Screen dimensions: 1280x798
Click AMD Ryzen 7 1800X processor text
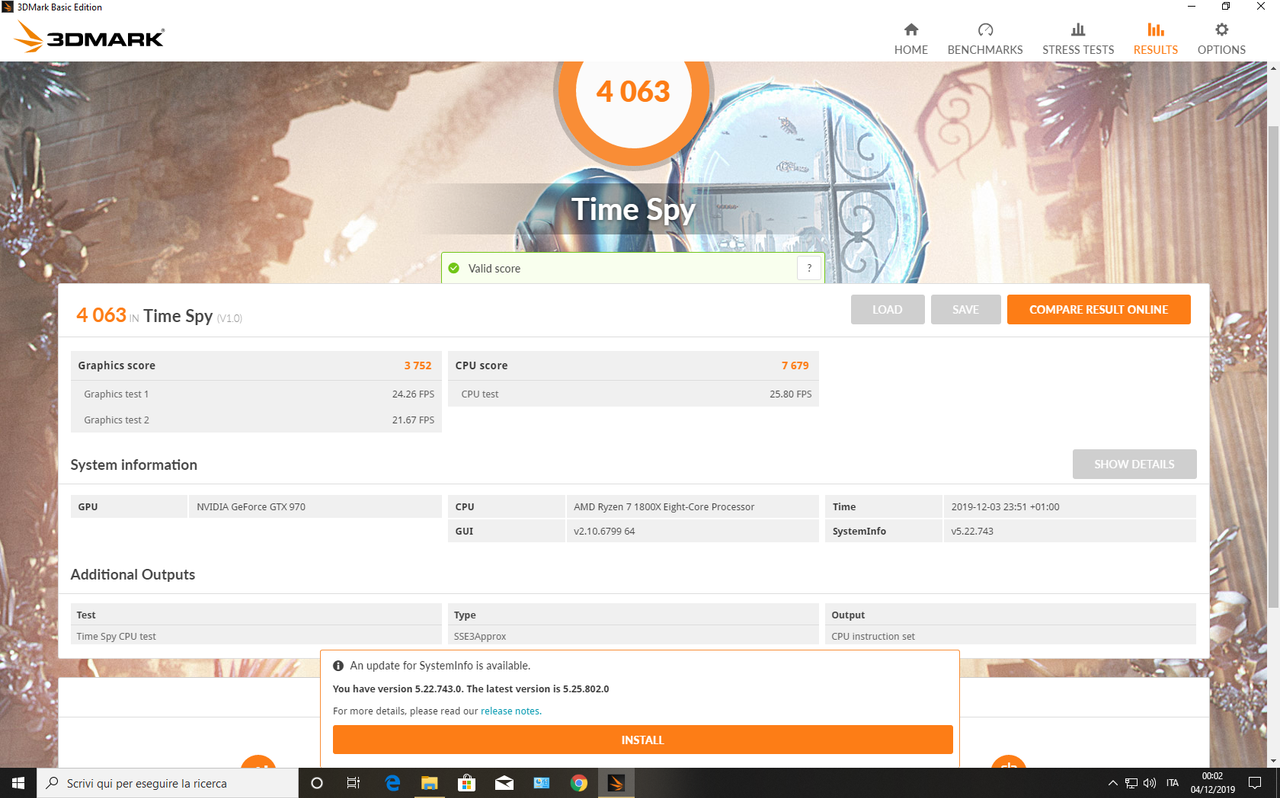click(x=664, y=507)
